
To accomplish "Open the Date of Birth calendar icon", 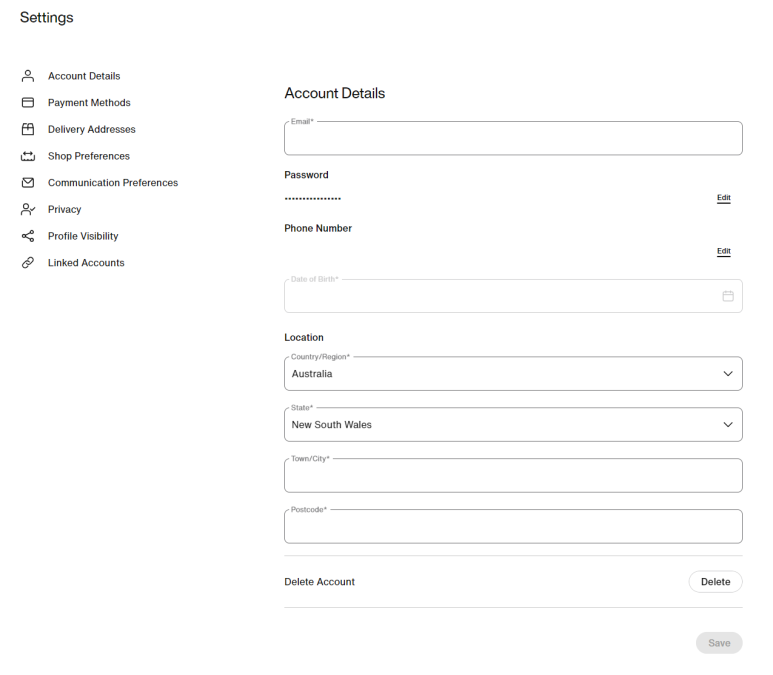I will 728,296.
